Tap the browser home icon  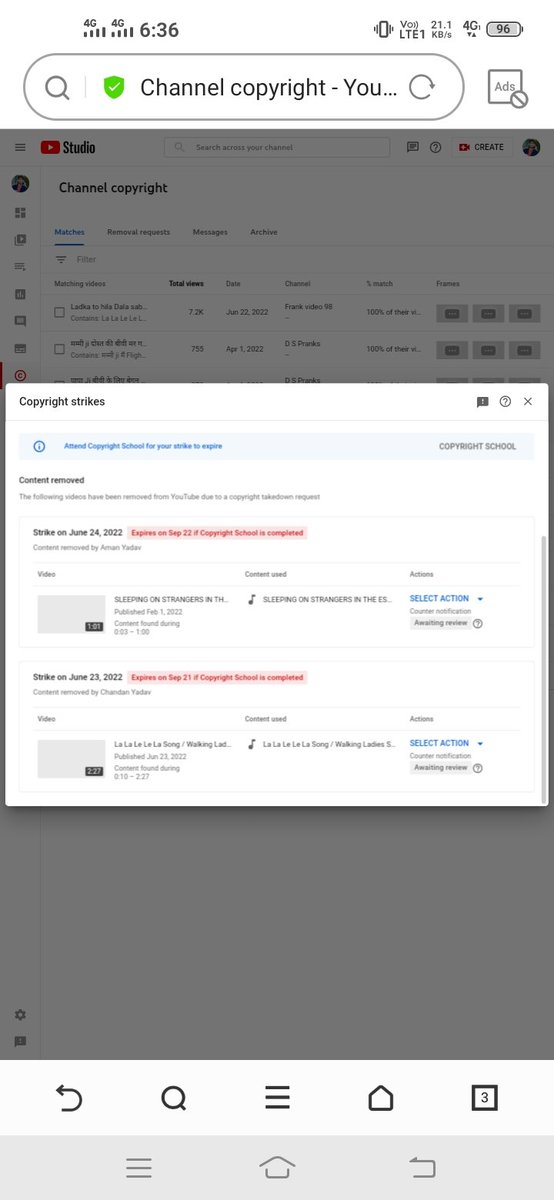(x=381, y=1098)
